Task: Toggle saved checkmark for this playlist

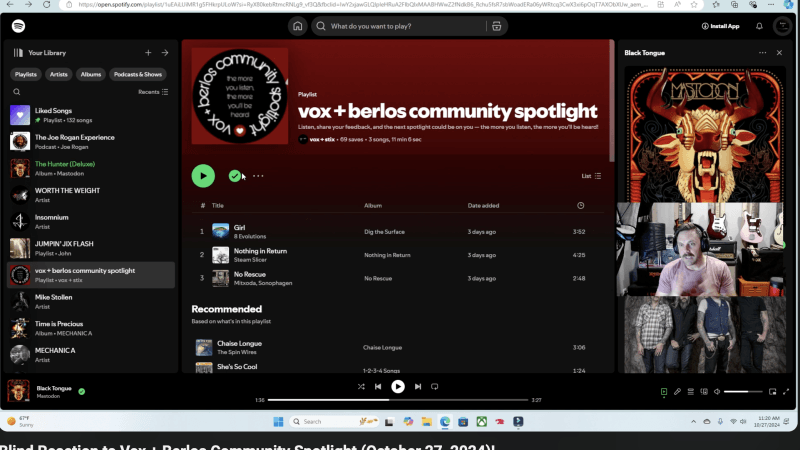Action: [235, 176]
